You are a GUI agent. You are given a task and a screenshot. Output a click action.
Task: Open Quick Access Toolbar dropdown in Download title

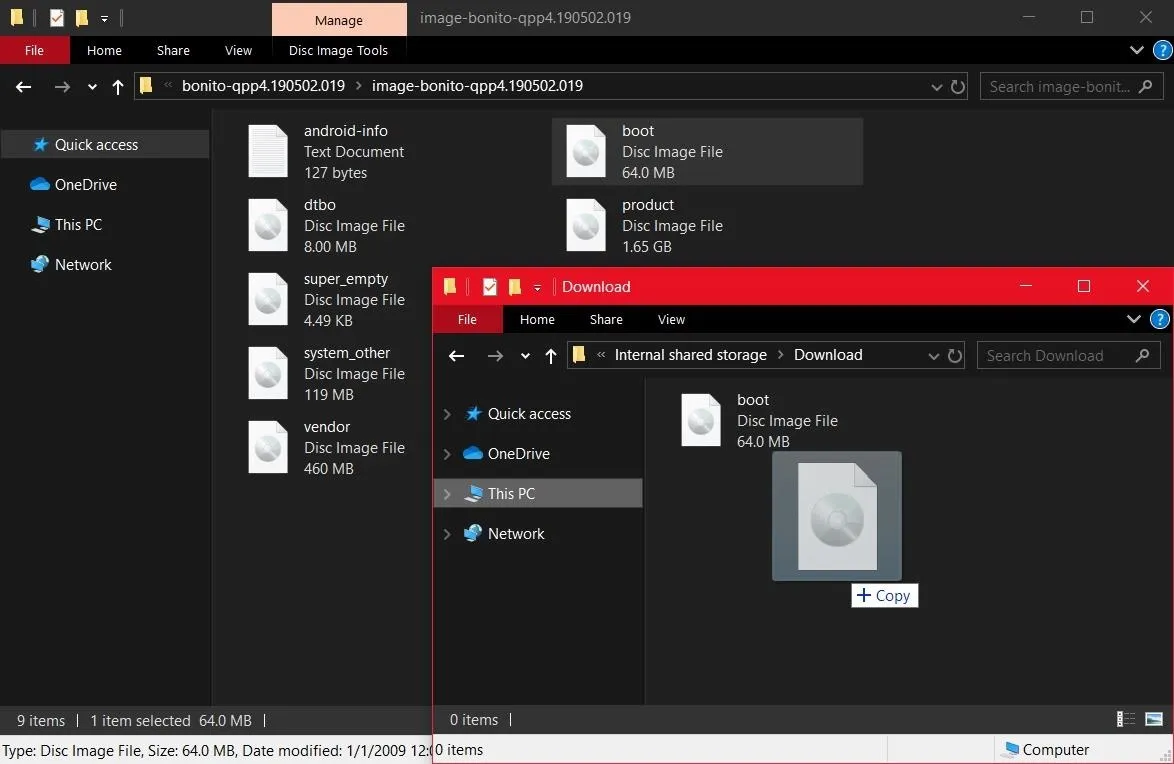coord(537,287)
